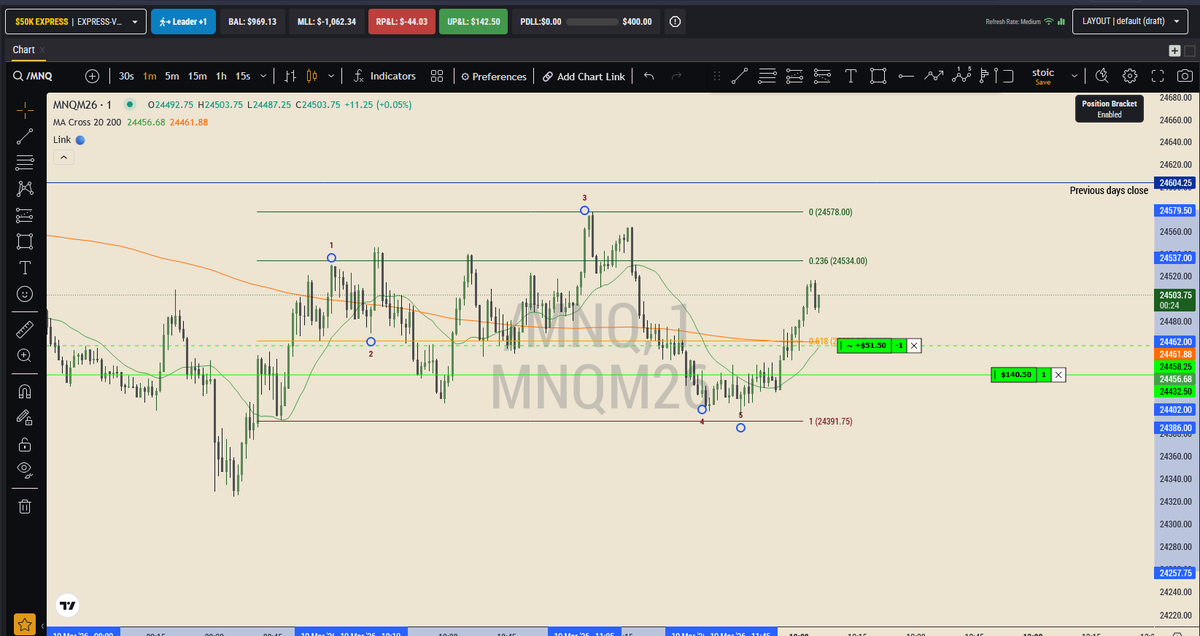Select the Chart tab
This screenshot has width=1200, height=636.
pos(23,49)
